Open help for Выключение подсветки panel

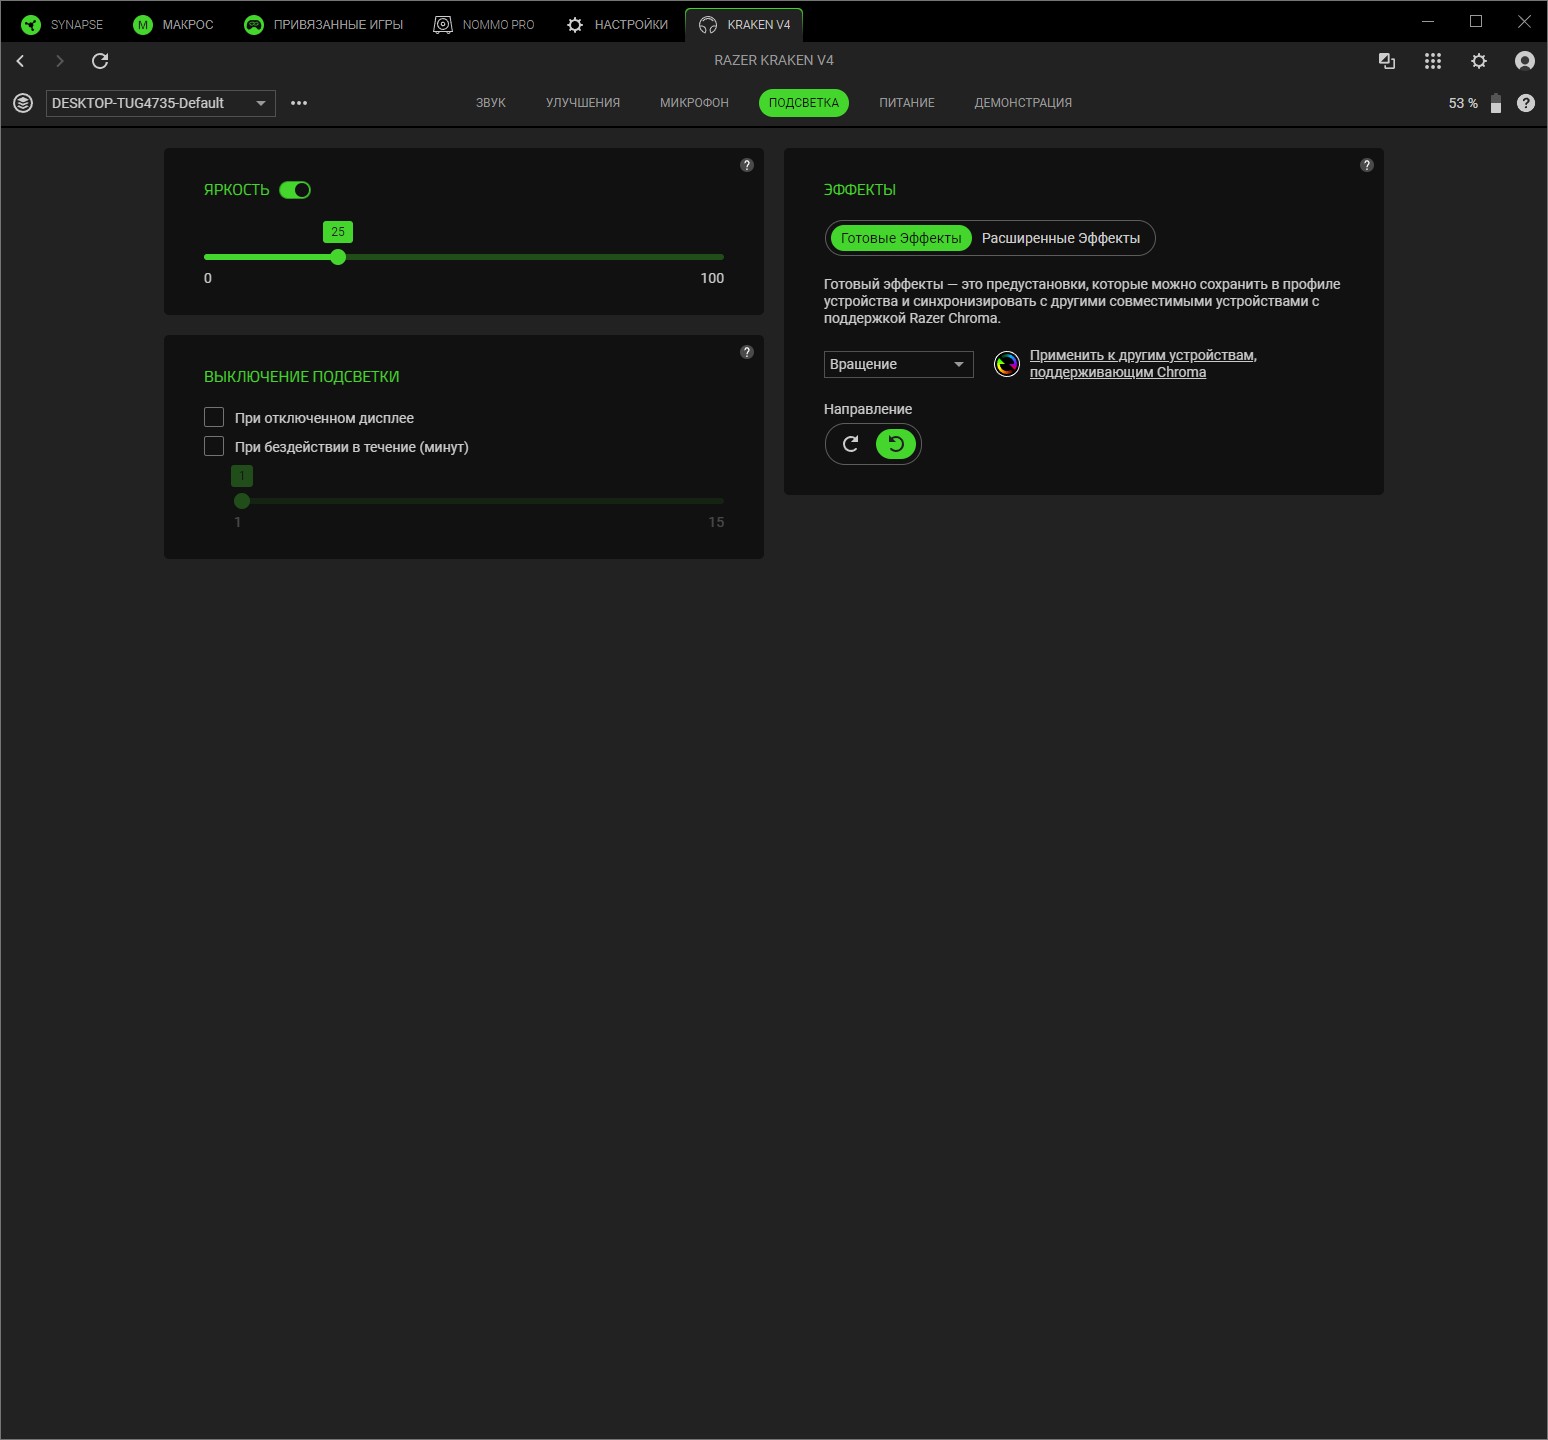pyautogui.click(x=747, y=352)
